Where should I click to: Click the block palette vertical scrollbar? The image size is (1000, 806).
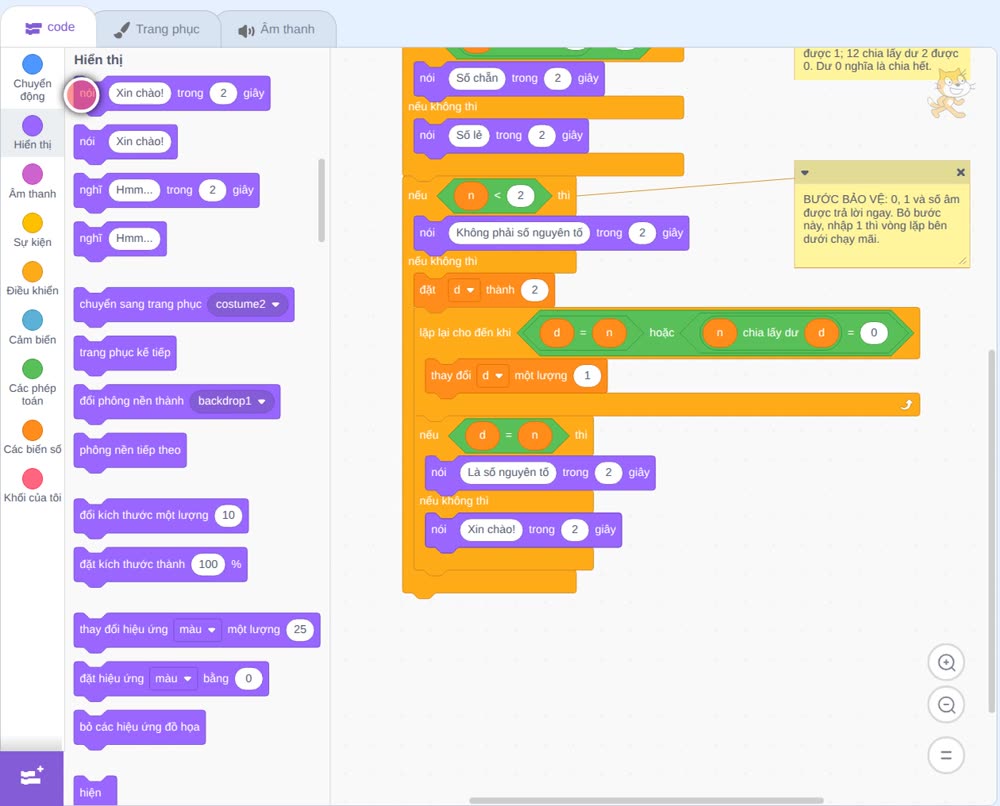click(321, 200)
